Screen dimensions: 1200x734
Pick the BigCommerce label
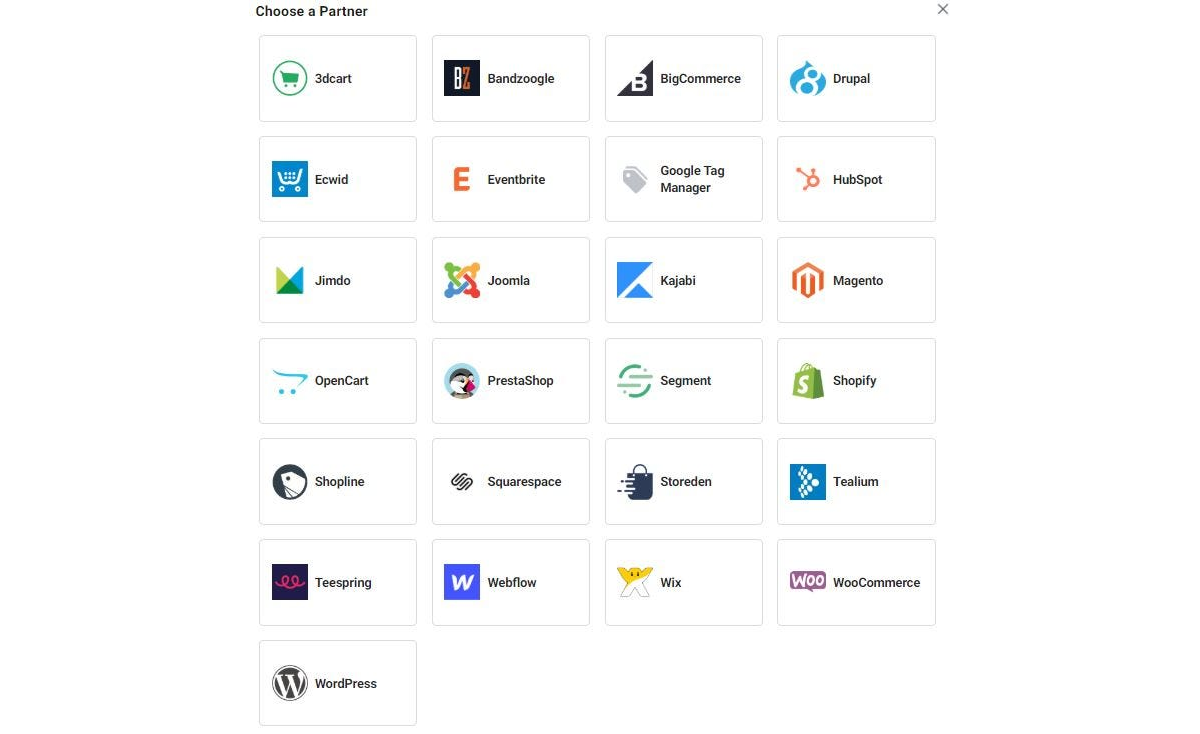click(x=701, y=79)
